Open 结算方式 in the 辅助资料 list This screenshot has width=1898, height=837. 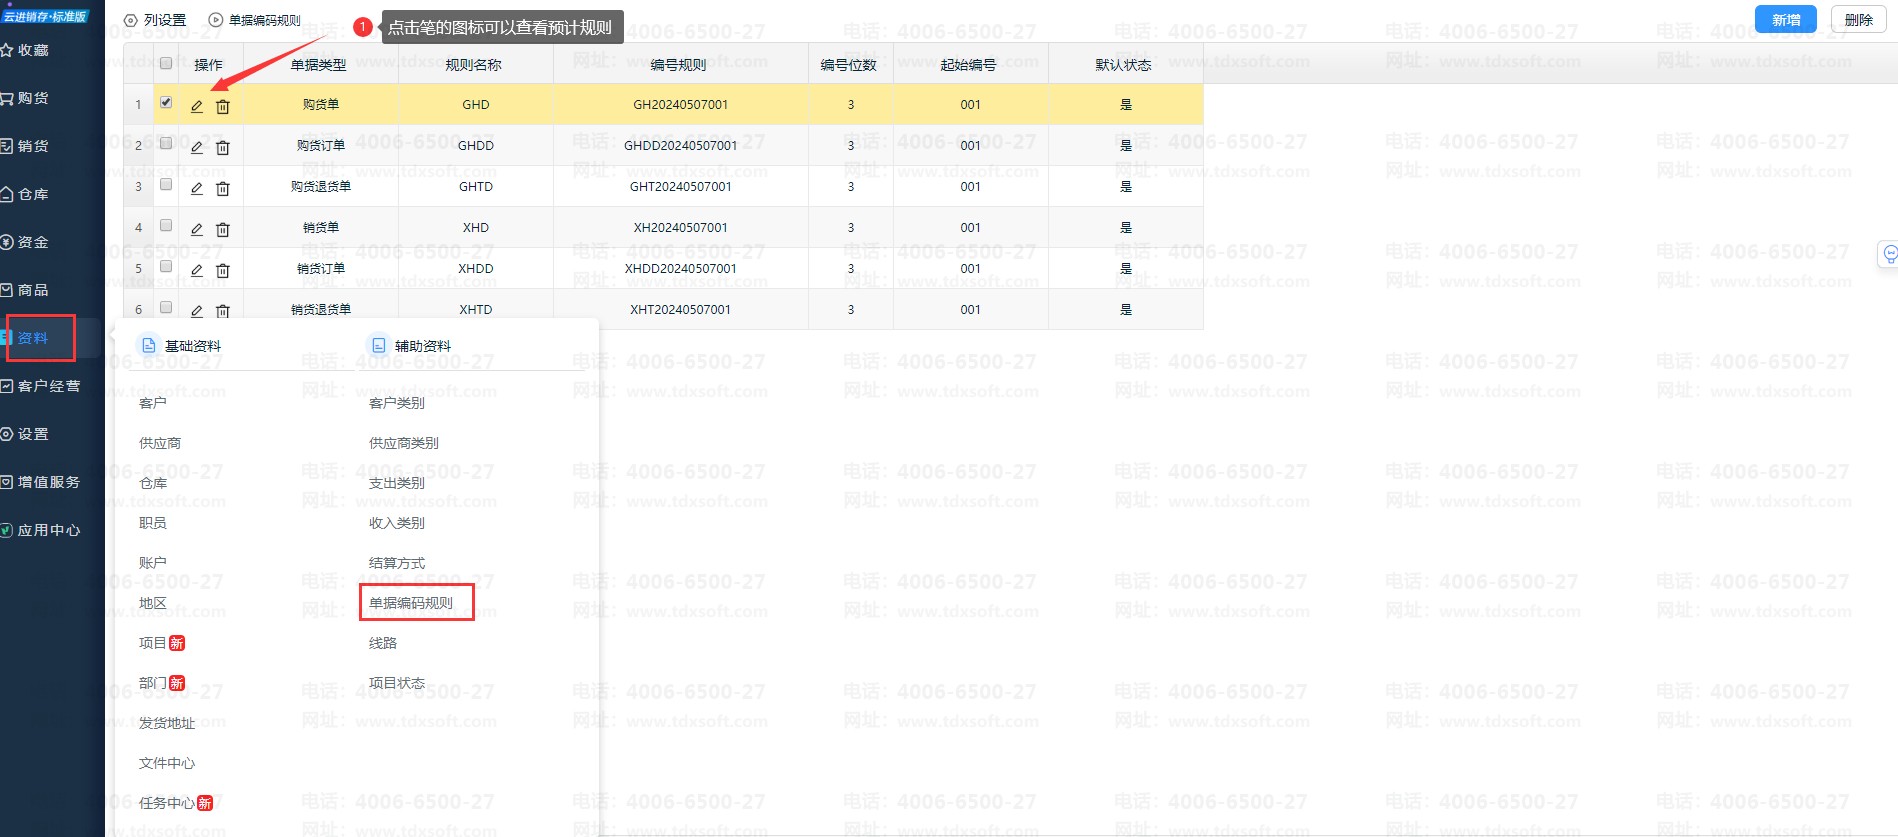397,563
